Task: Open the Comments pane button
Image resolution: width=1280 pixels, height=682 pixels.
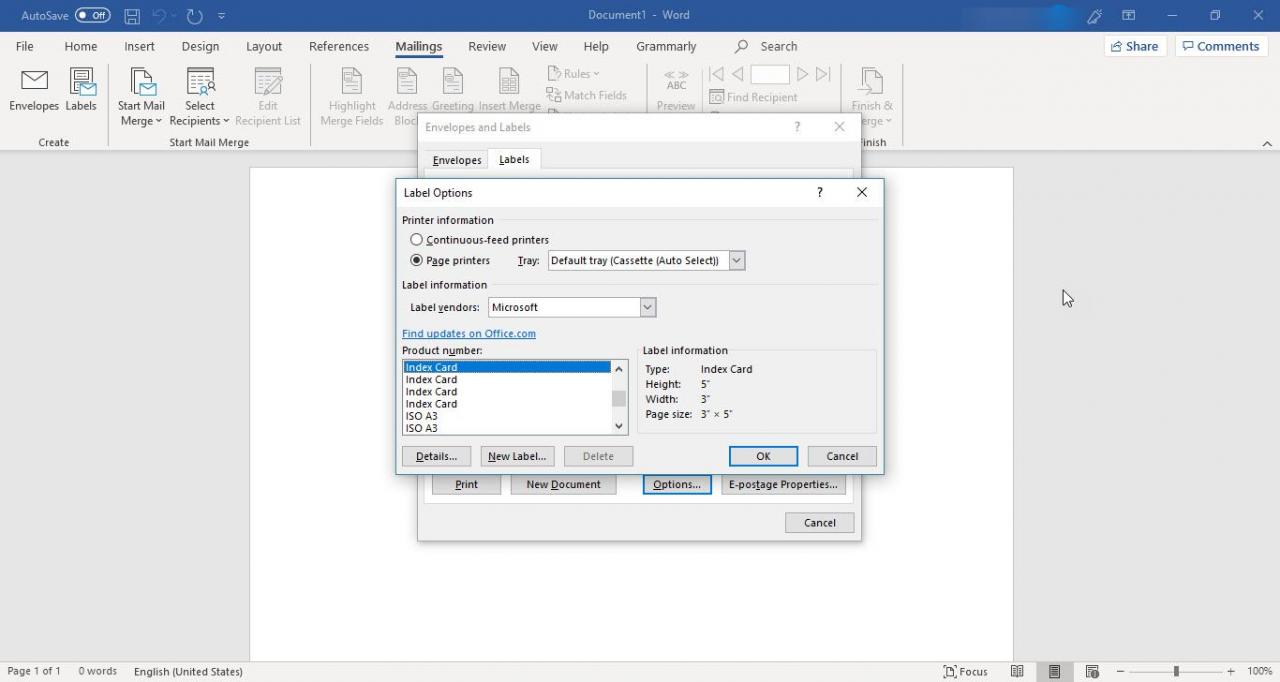Action: click(1221, 46)
